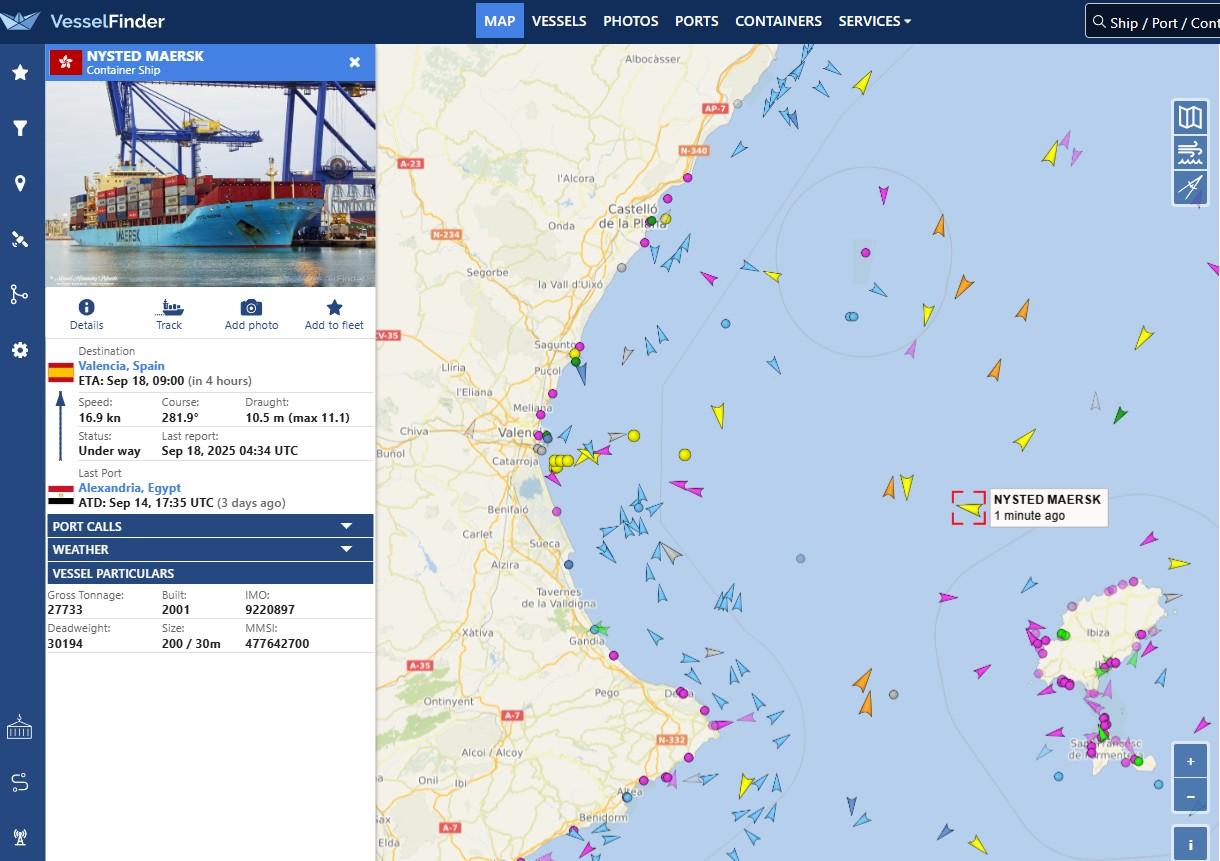The image size is (1220, 861).
Task: Open the satellite icon in sidebar
Action: click(x=19, y=239)
